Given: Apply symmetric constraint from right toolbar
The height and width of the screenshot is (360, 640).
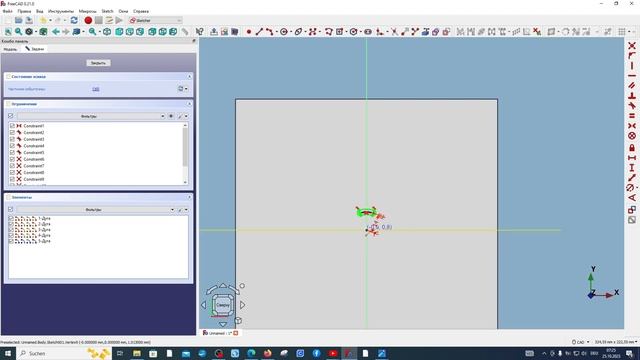Looking at the screenshot, I should click(x=632, y=126).
